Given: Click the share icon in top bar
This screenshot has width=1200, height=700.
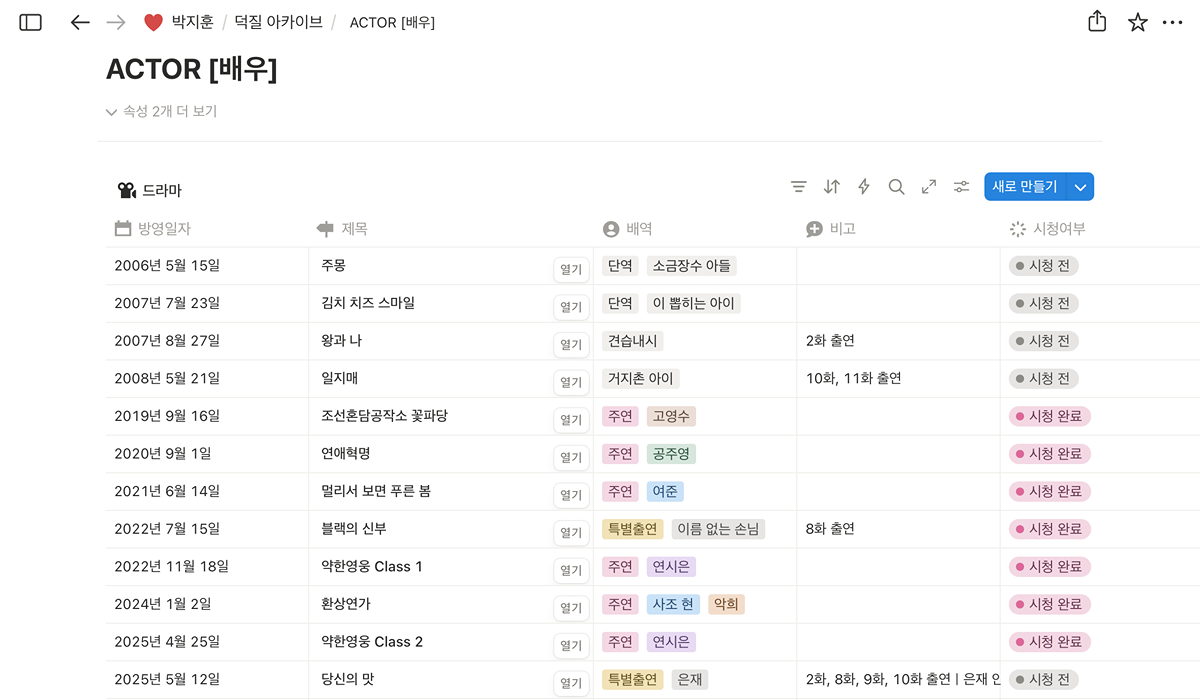Looking at the screenshot, I should click(x=1097, y=22).
